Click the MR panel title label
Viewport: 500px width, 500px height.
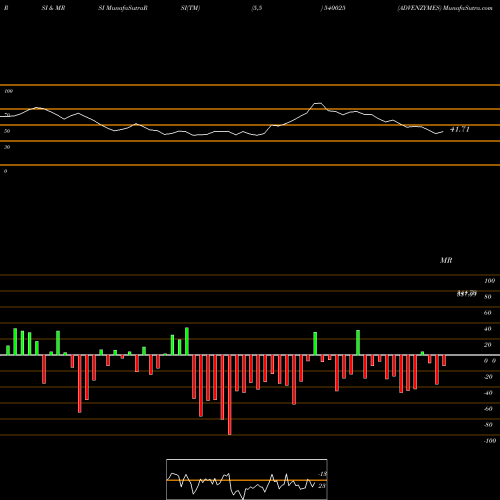[x=446, y=260]
